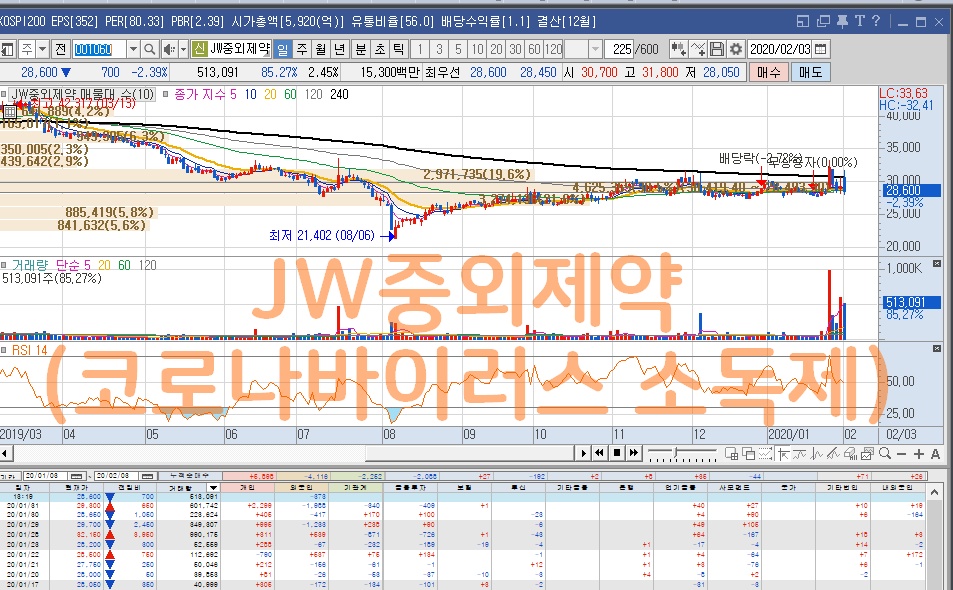Zoom in the chart with the plus icon
This screenshot has height=590, width=953.
click(918, 454)
